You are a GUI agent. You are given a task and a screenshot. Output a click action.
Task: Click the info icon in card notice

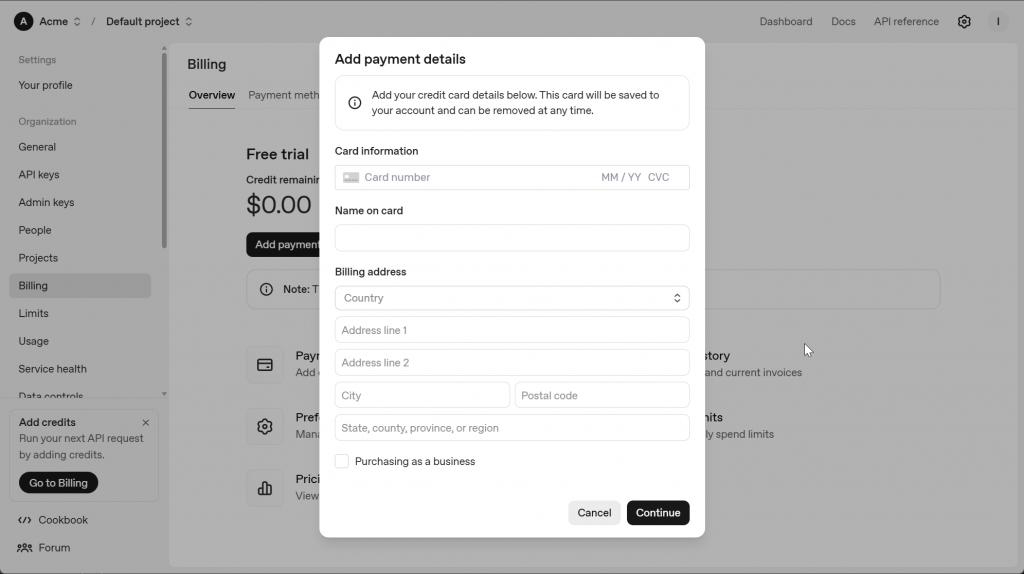coord(354,103)
